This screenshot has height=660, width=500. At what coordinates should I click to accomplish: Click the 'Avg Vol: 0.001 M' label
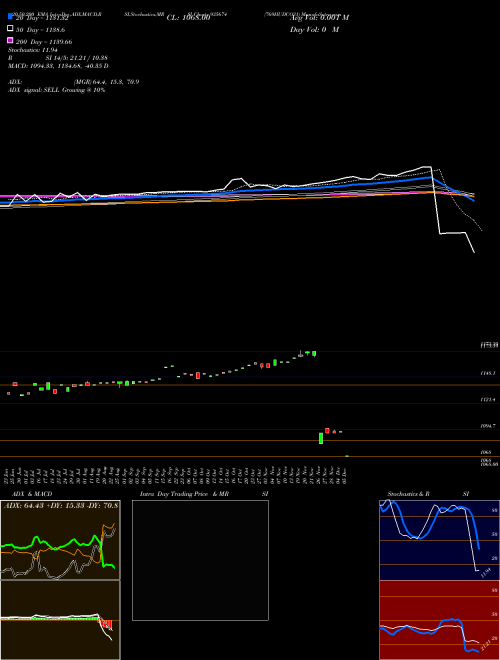point(319,18)
